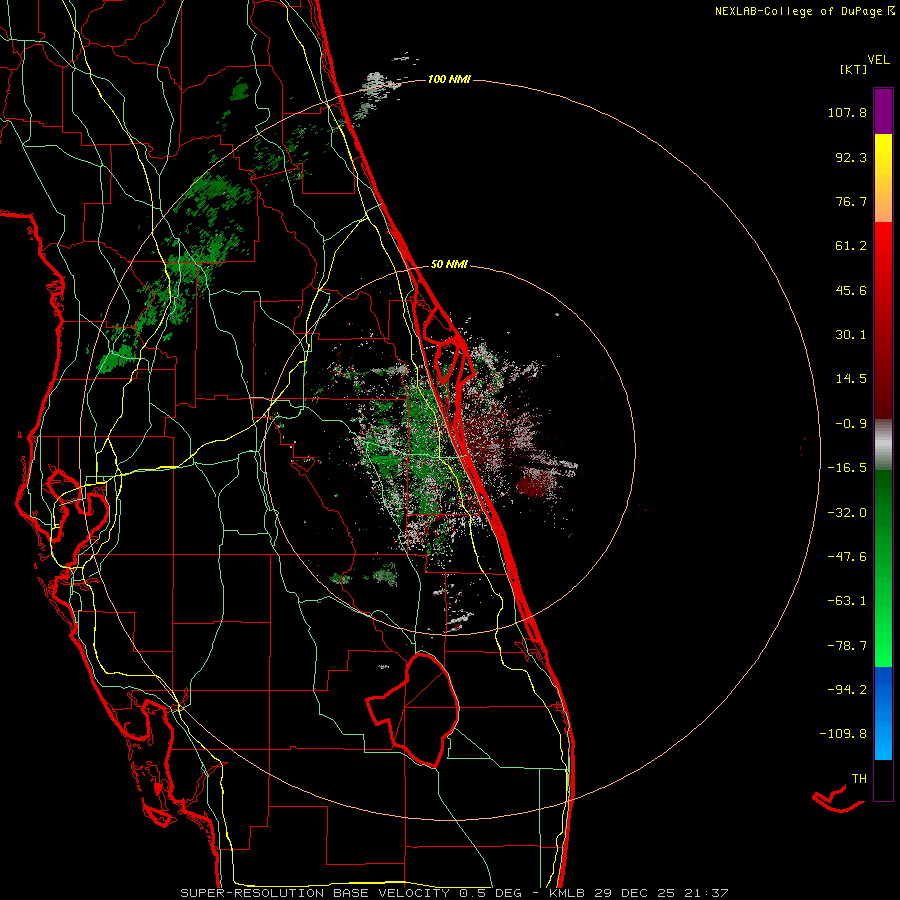The width and height of the screenshot is (900, 900).
Task: Select the 61.2 legend value
Action: pos(851,246)
